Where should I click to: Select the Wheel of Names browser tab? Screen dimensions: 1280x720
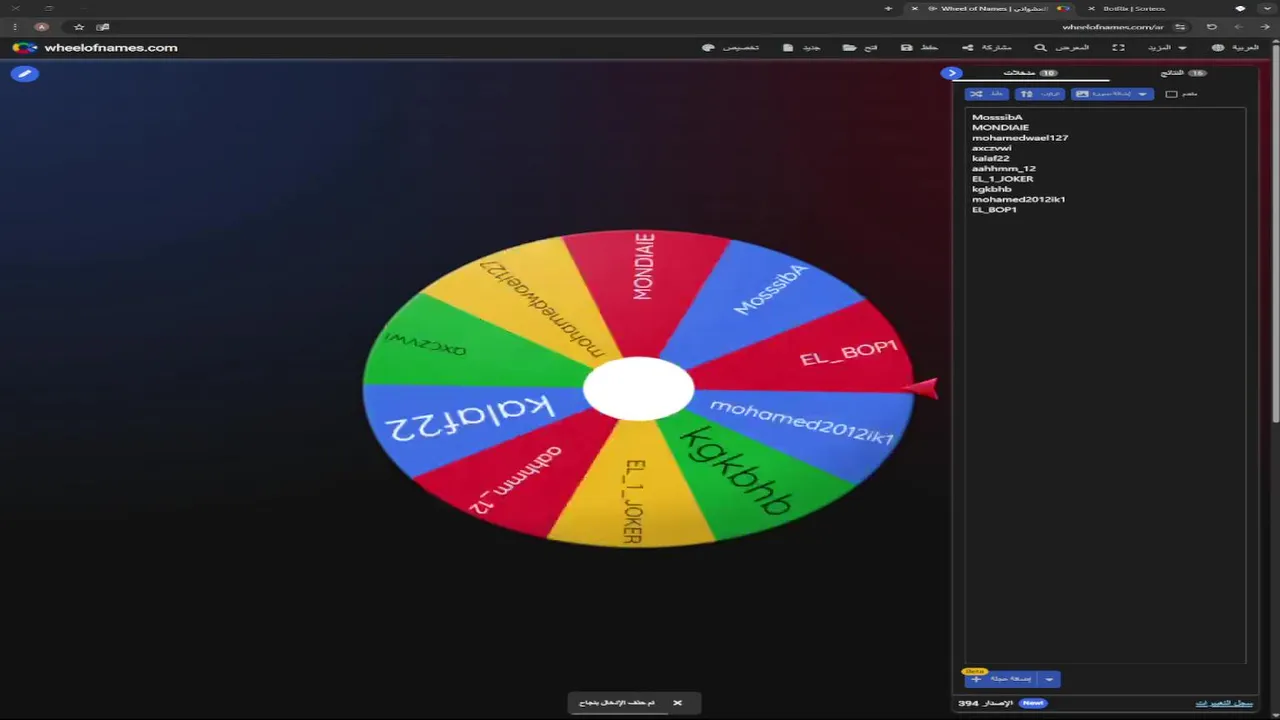tap(994, 8)
